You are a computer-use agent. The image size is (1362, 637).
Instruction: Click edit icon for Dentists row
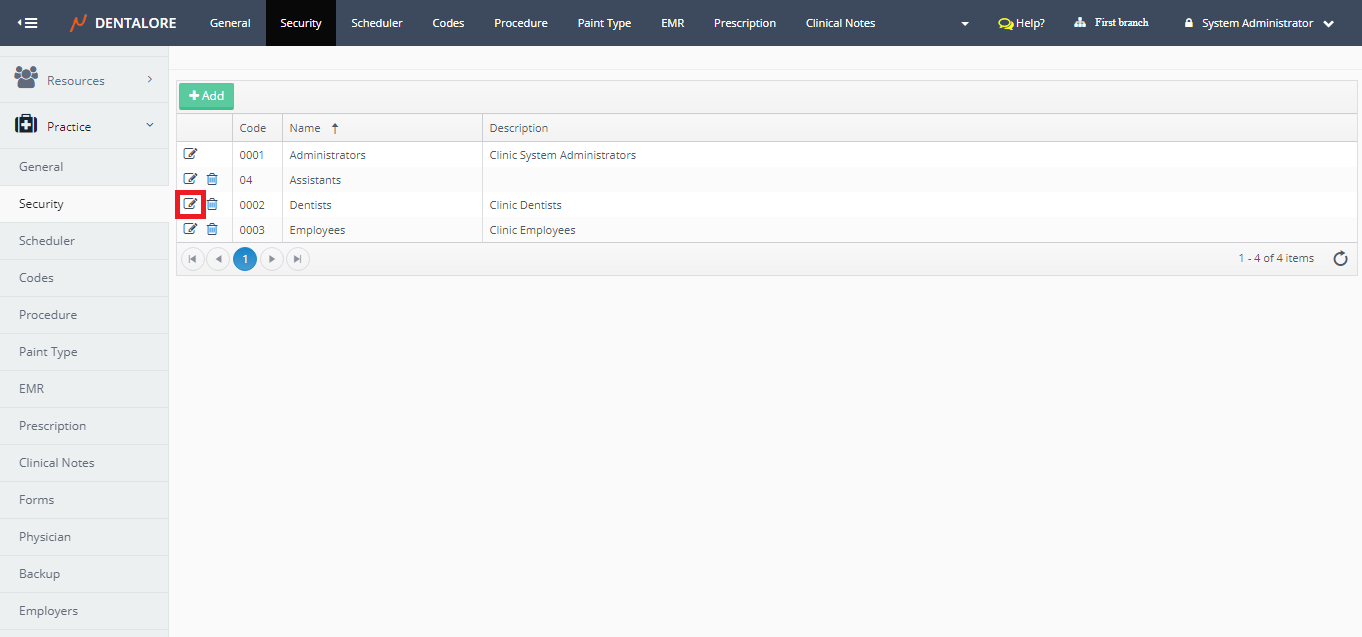pyautogui.click(x=190, y=204)
